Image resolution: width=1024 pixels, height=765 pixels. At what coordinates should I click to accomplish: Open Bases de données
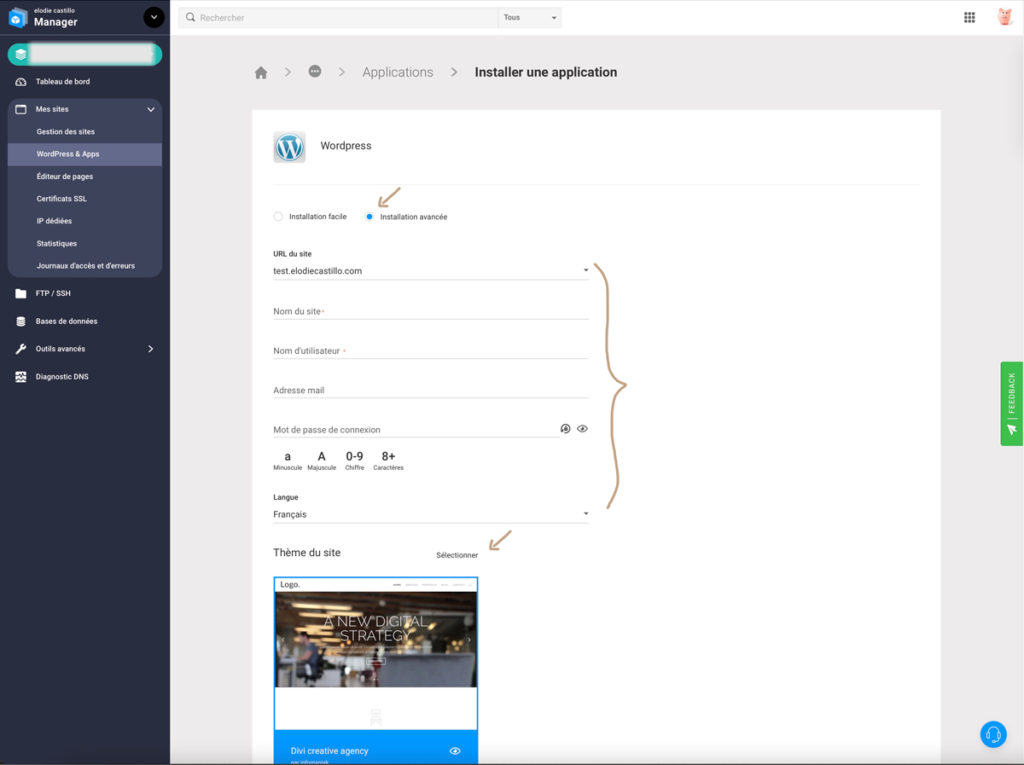click(x=67, y=321)
